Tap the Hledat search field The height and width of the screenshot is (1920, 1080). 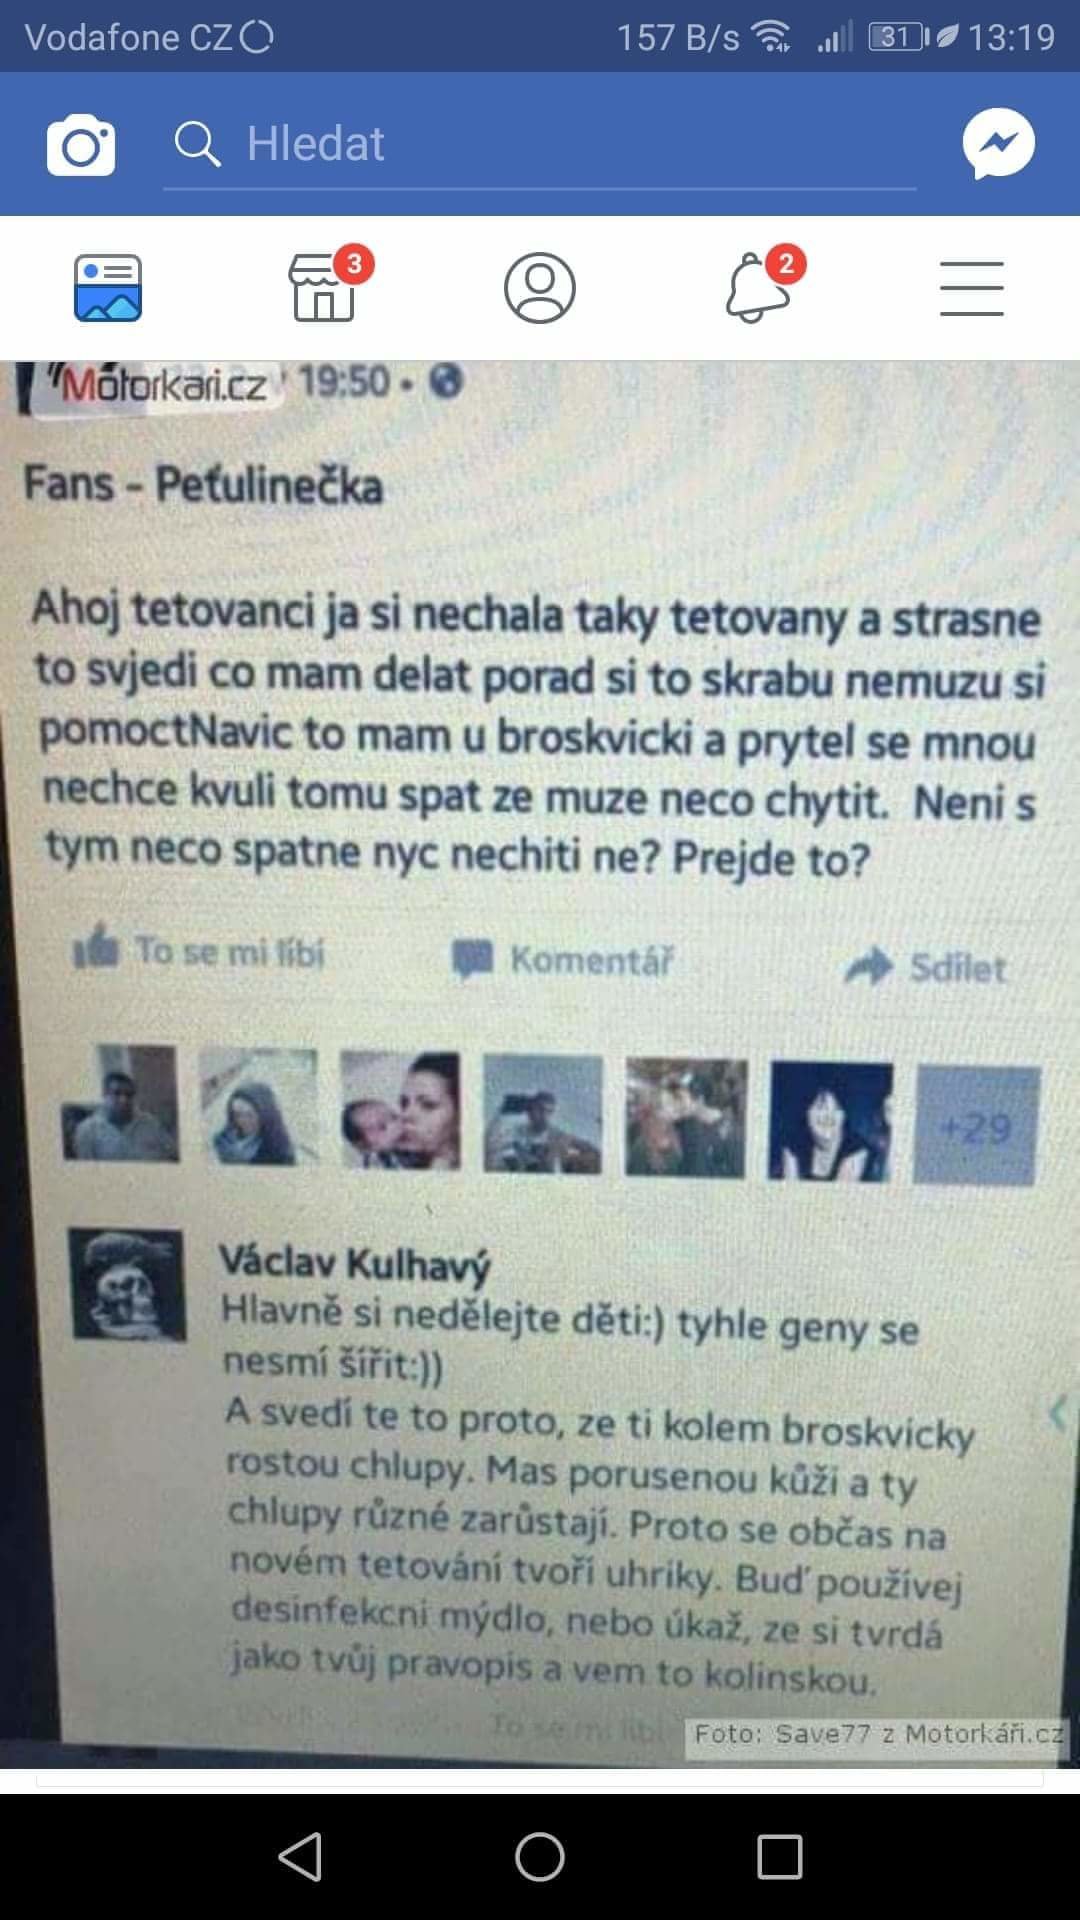(x=540, y=145)
